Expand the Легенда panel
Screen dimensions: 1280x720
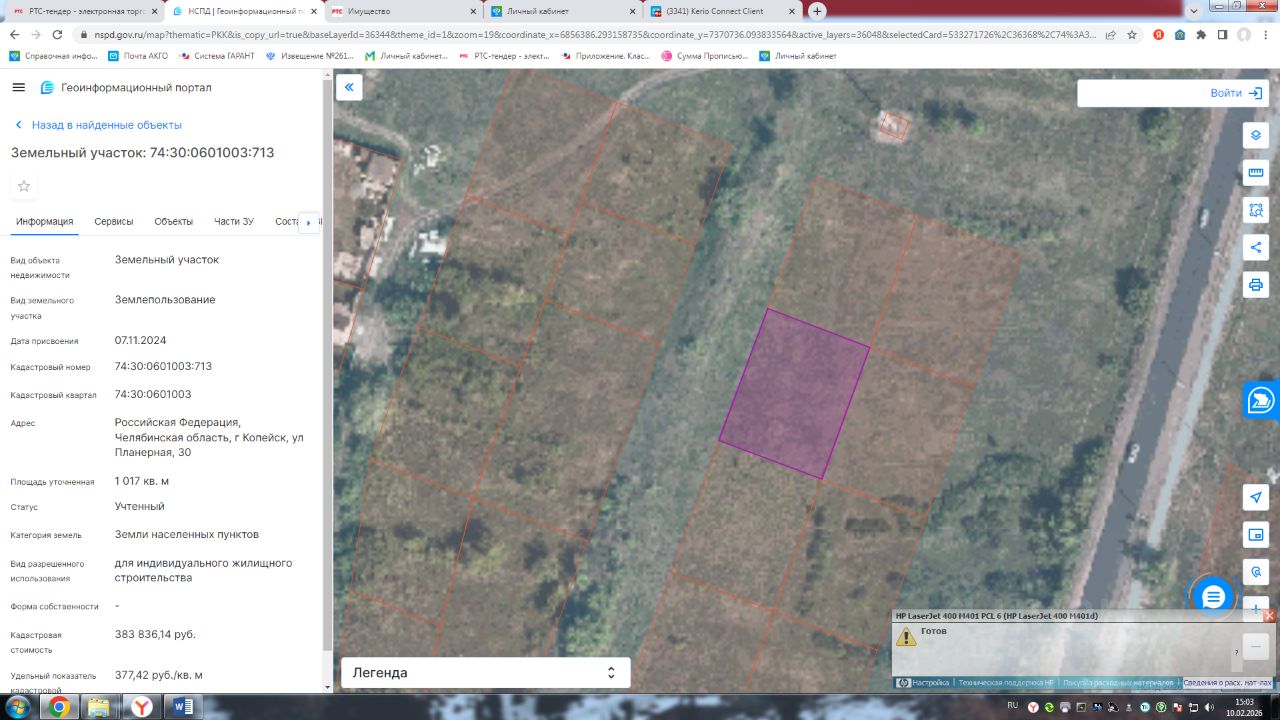click(485, 673)
